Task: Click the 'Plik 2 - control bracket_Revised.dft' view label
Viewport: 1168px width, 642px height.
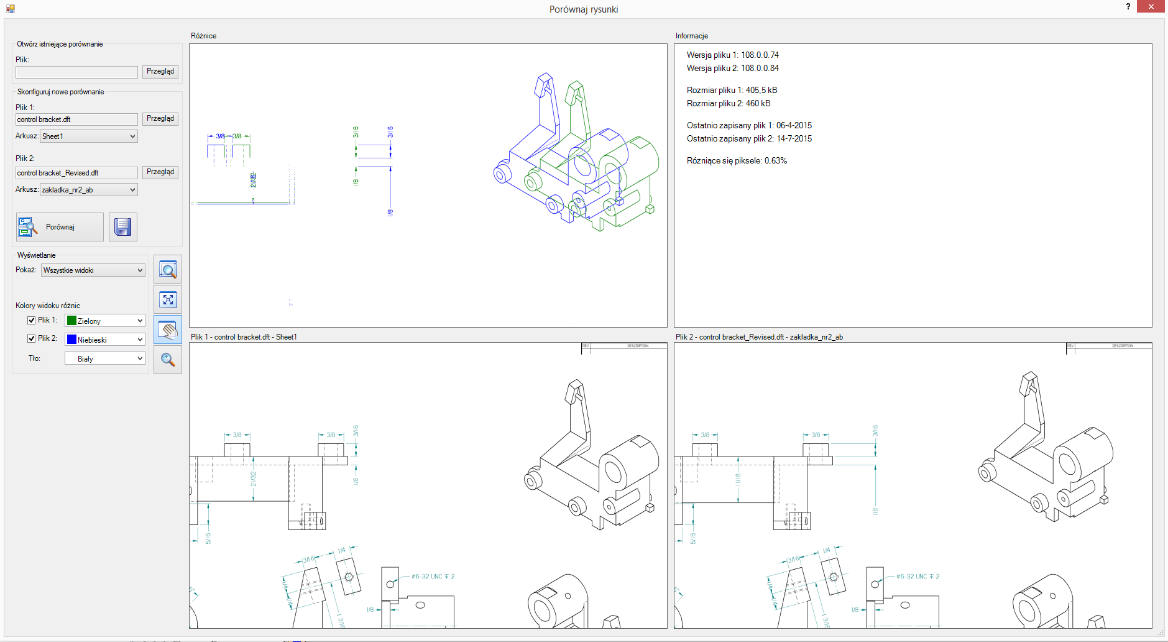Action: pos(759,337)
